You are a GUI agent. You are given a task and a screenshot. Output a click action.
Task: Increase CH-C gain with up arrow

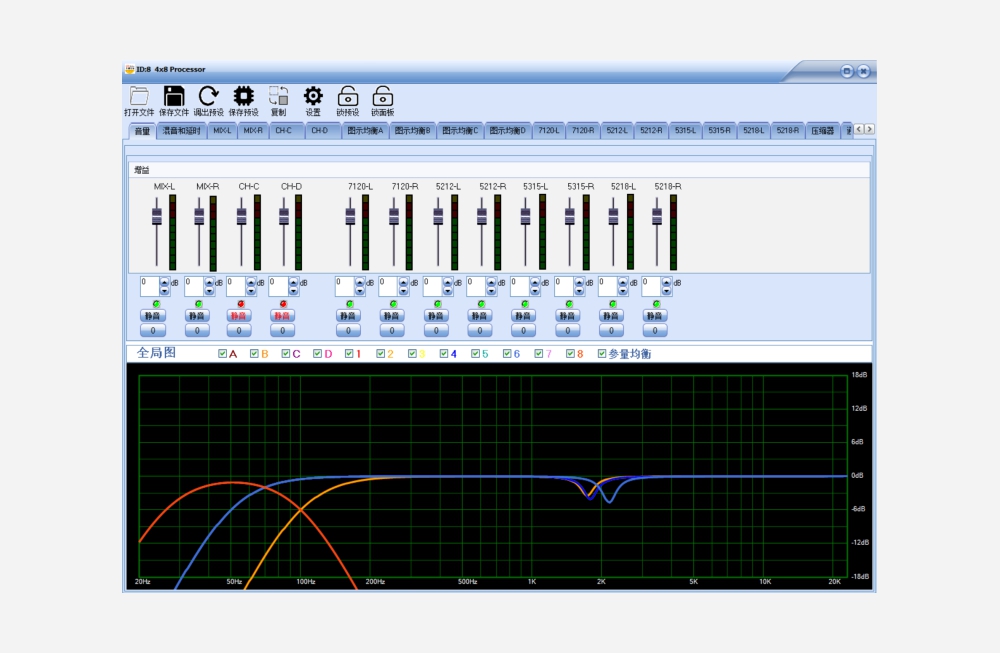pos(251,282)
